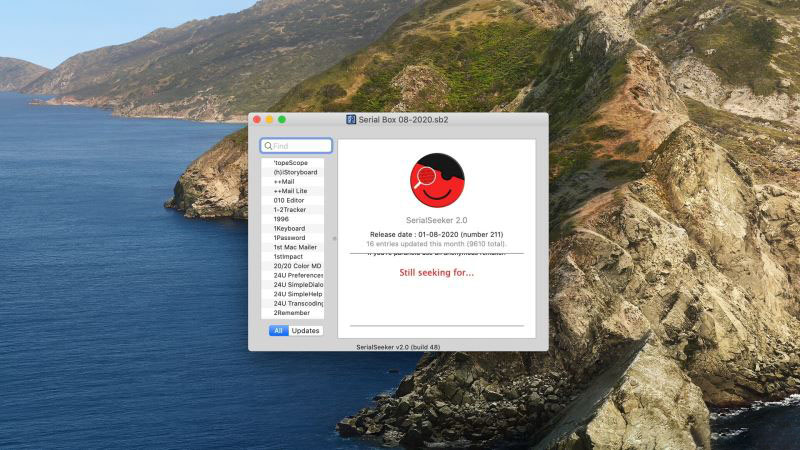This screenshot has width=800, height=450.
Task: Click the Still seeking for... text
Action: pyautogui.click(x=437, y=272)
